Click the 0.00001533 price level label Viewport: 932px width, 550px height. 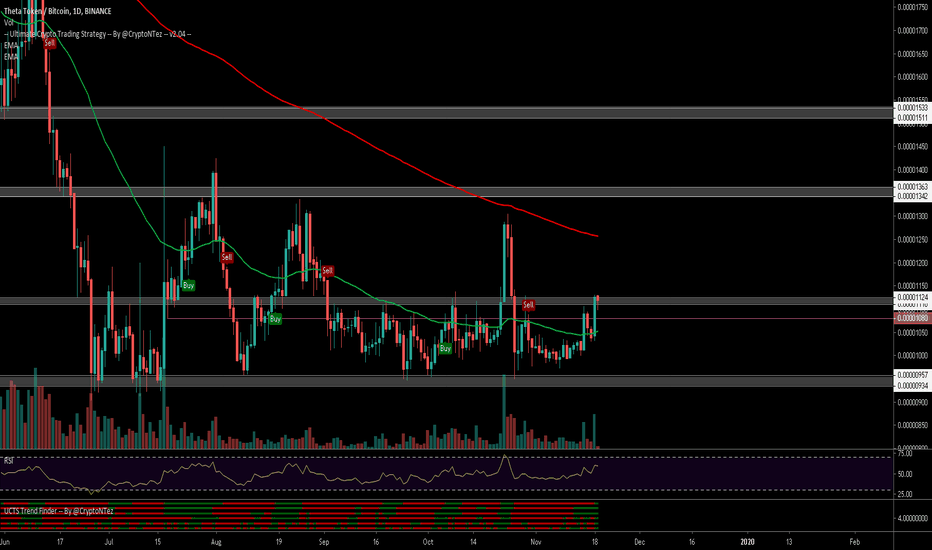point(912,108)
